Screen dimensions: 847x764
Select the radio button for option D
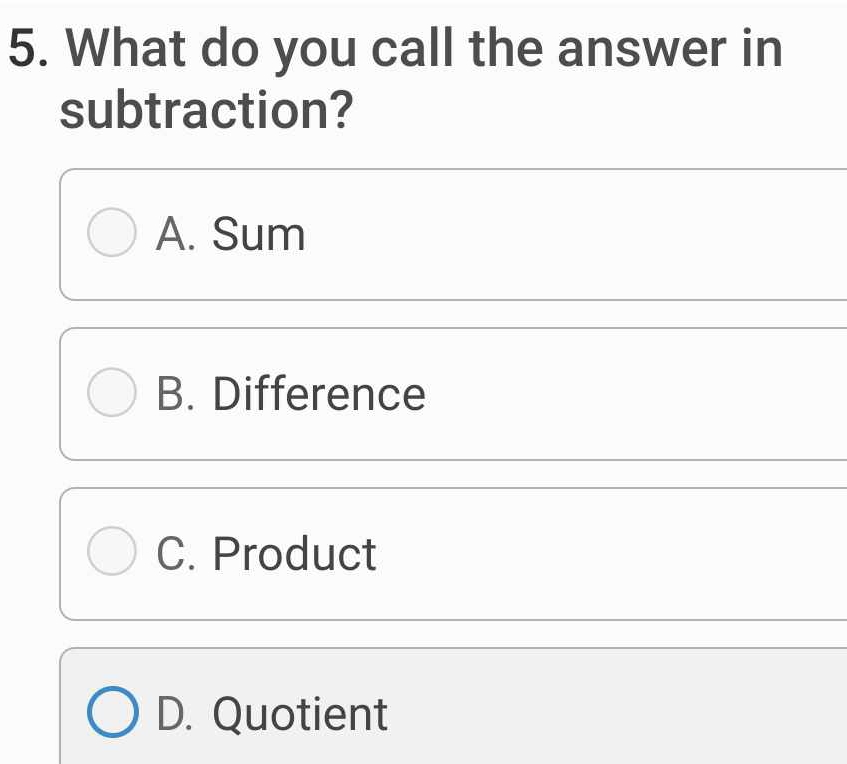coord(112,712)
